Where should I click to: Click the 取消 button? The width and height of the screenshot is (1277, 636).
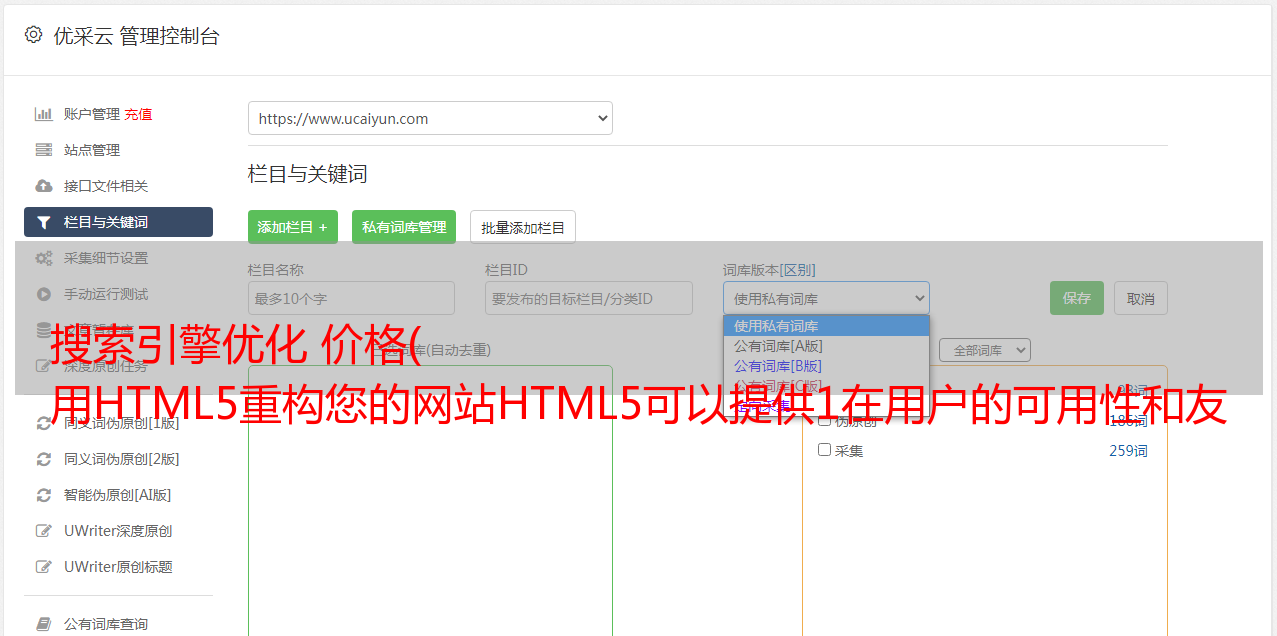(1141, 298)
